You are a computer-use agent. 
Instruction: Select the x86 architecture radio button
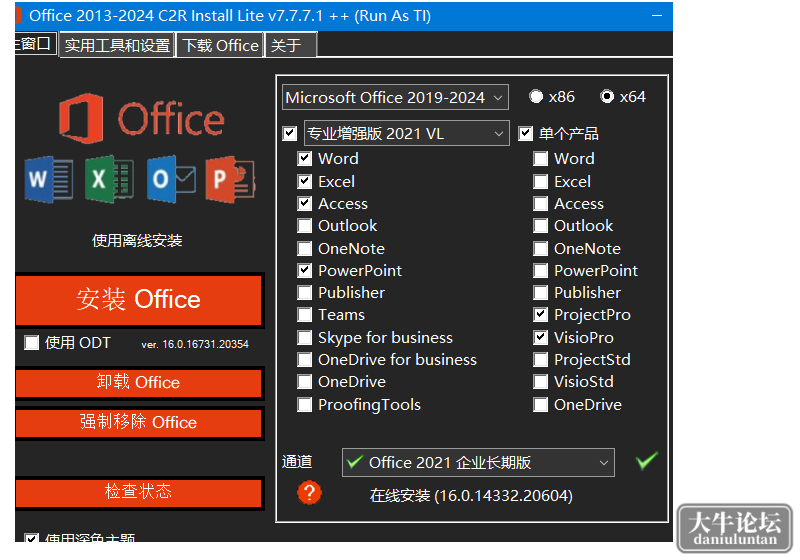(x=536, y=96)
